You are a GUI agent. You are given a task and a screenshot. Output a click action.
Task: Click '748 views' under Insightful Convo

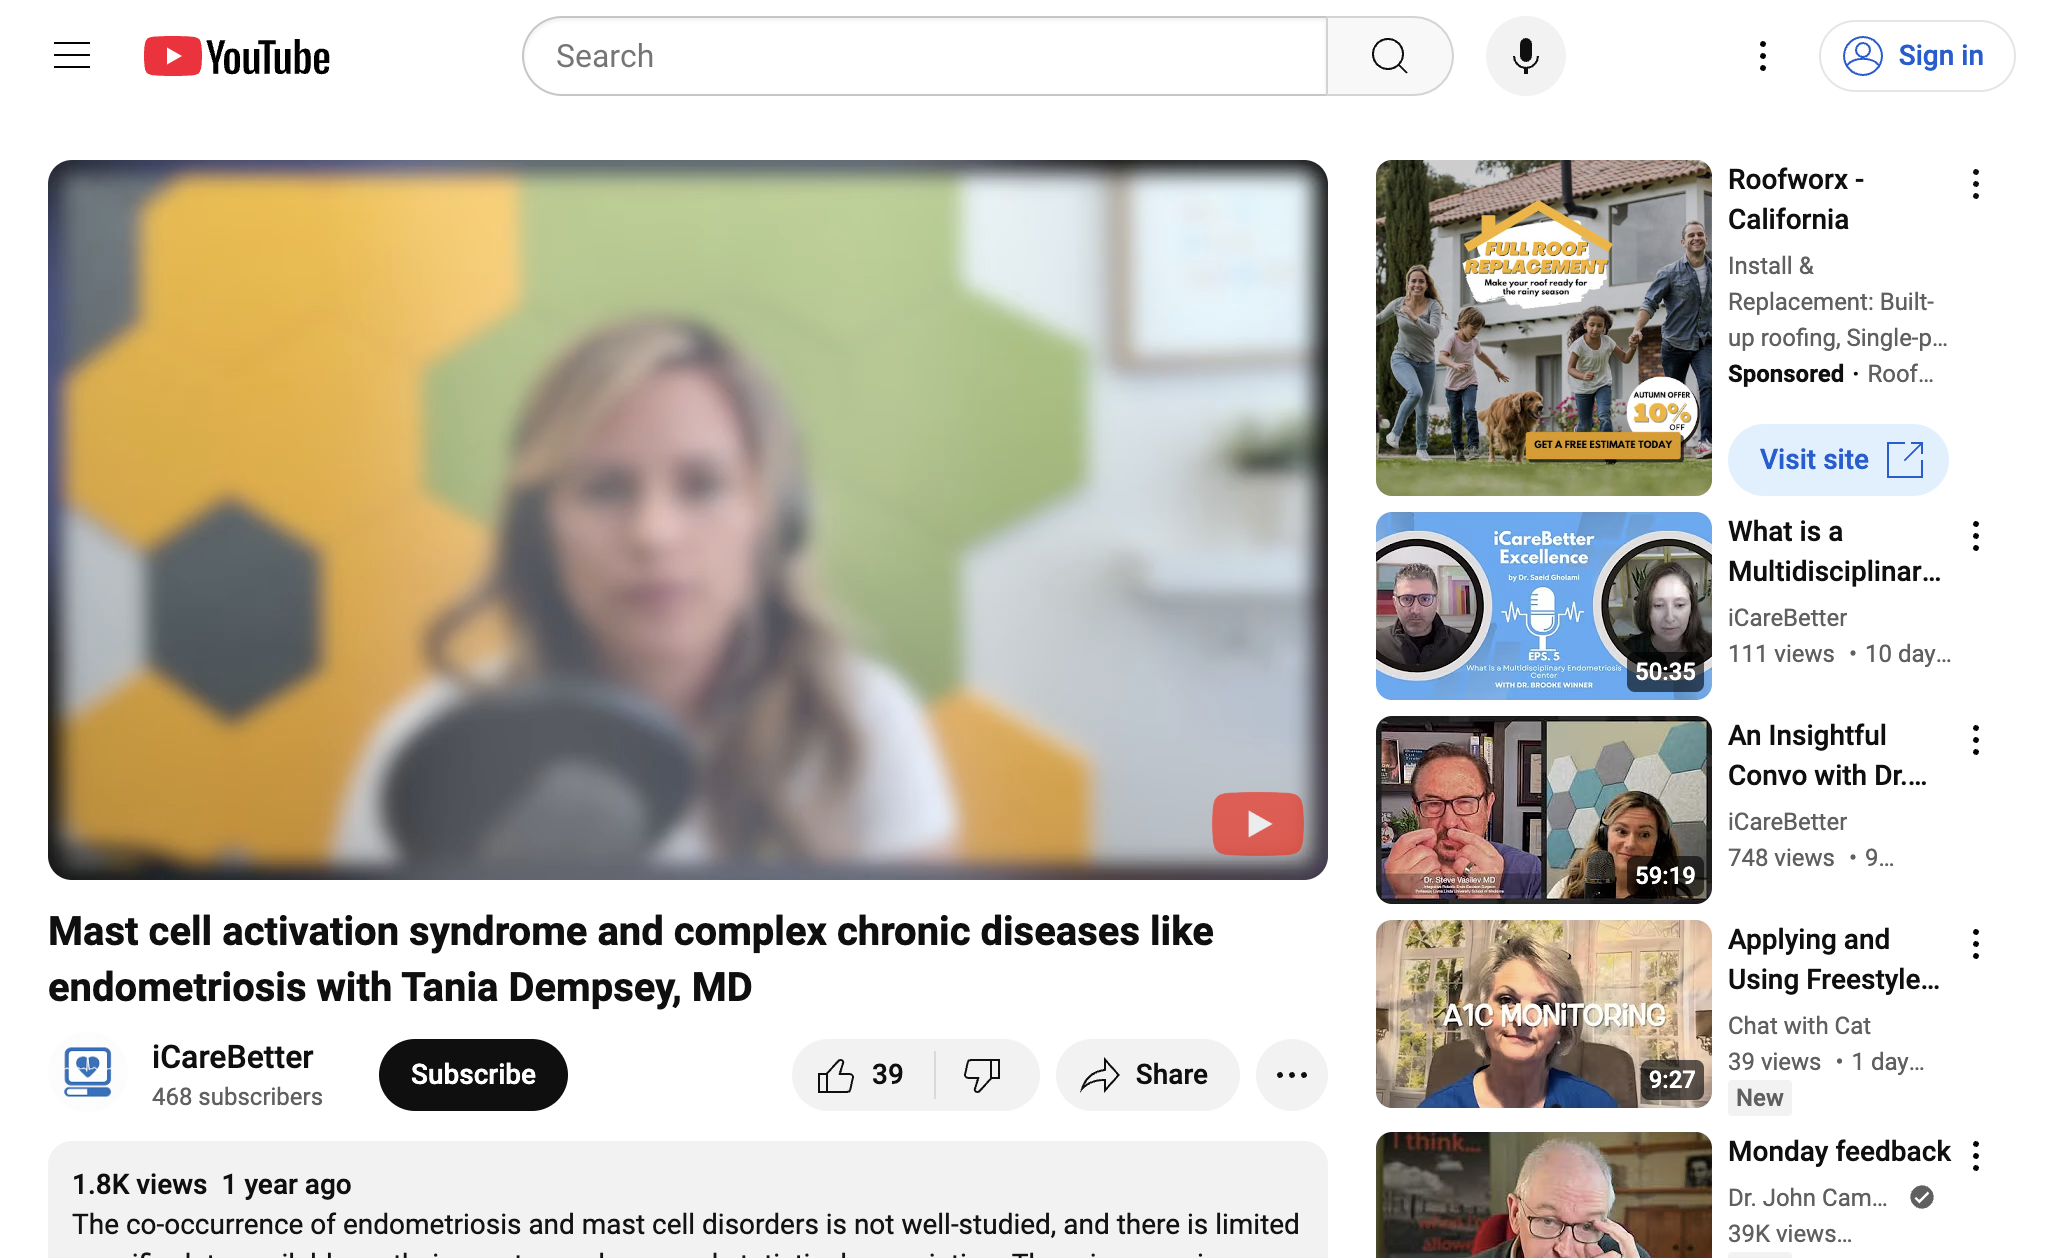[x=1781, y=858]
